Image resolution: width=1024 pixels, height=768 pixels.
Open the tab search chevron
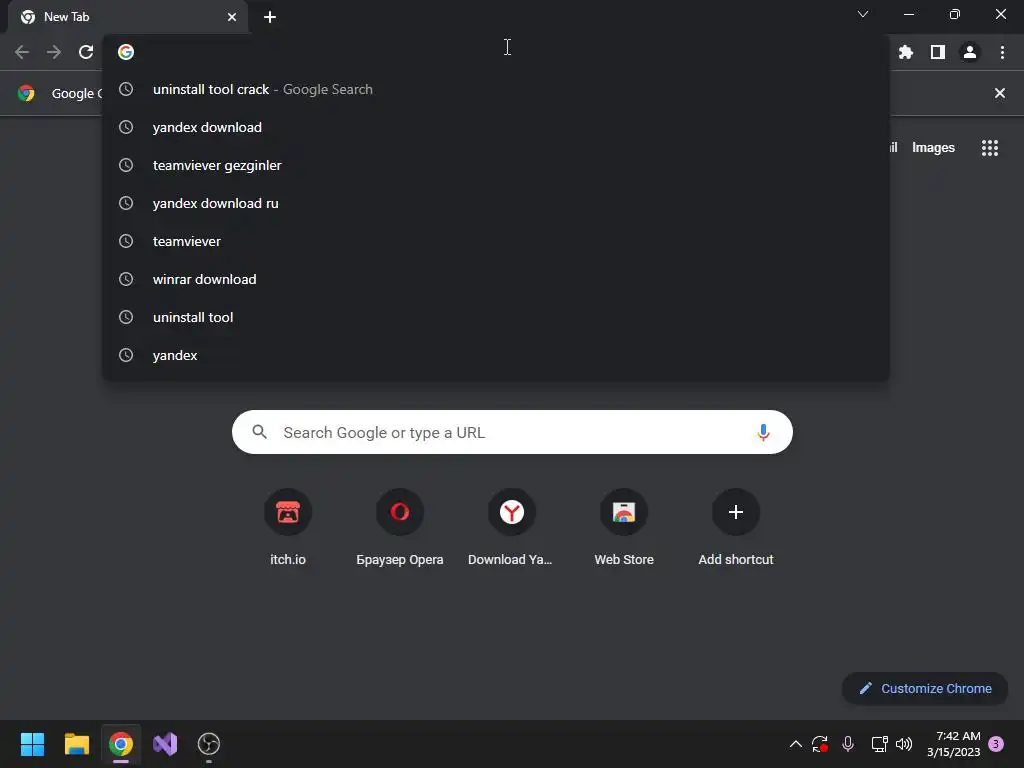click(x=863, y=14)
